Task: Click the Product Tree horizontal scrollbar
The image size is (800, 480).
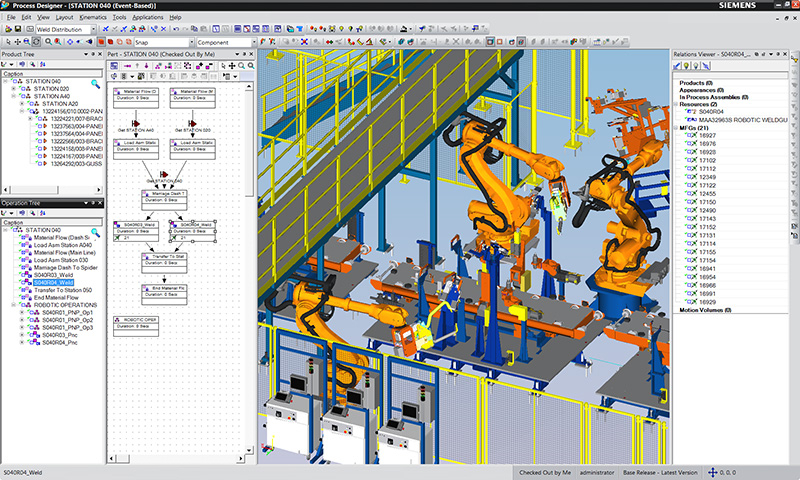Action: point(52,190)
